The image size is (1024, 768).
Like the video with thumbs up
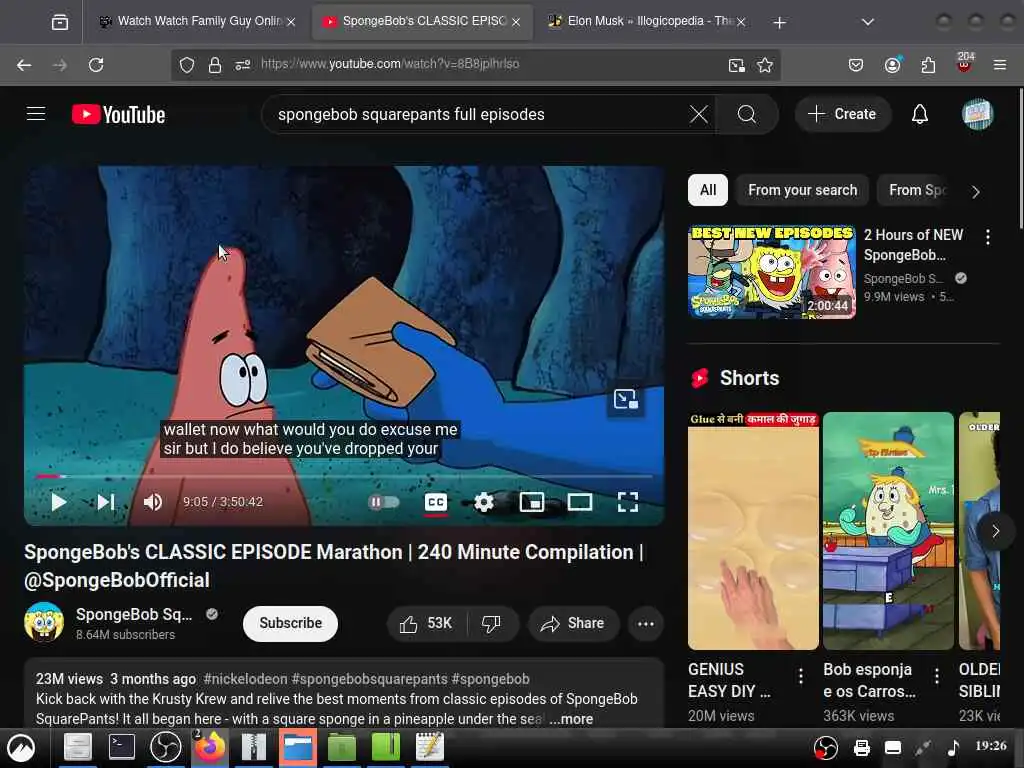coord(426,624)
